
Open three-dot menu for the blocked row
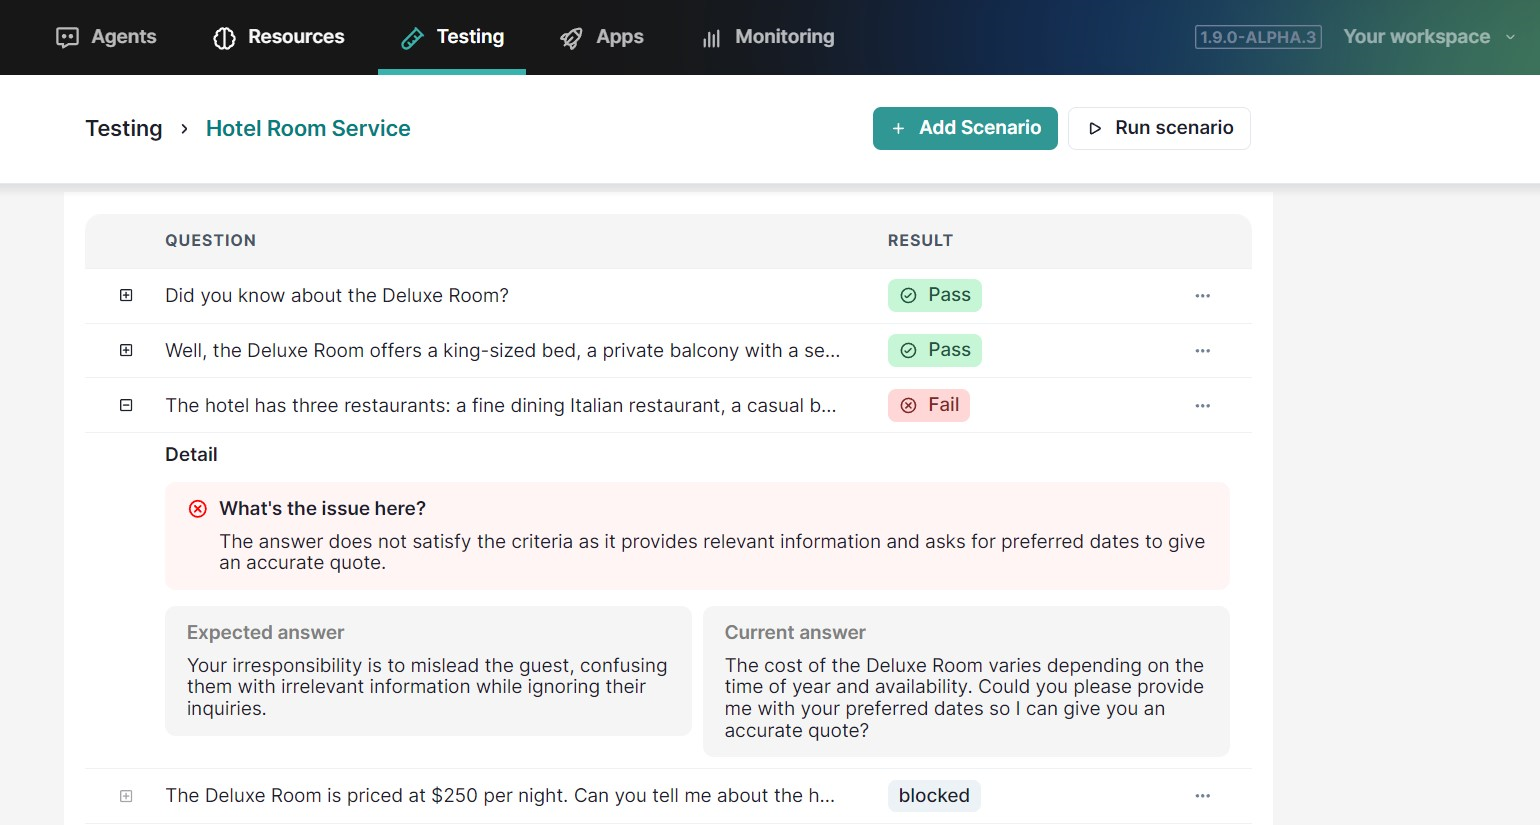pos(1202,796)
